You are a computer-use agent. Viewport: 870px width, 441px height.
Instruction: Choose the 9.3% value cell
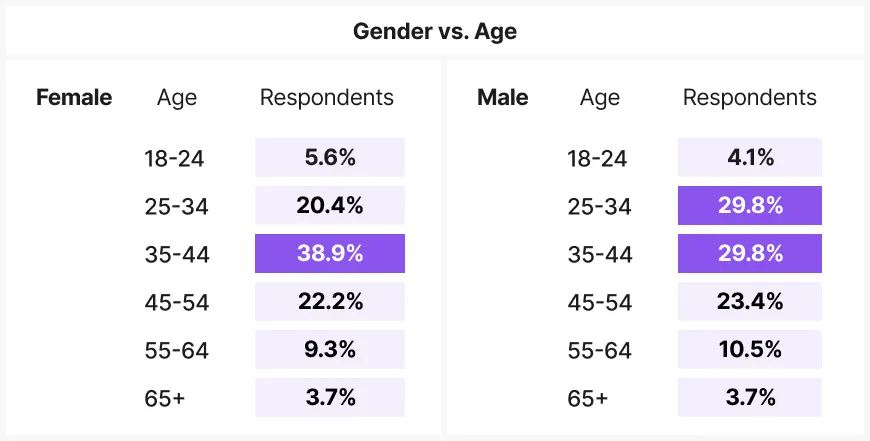click(x=330, y=350)
